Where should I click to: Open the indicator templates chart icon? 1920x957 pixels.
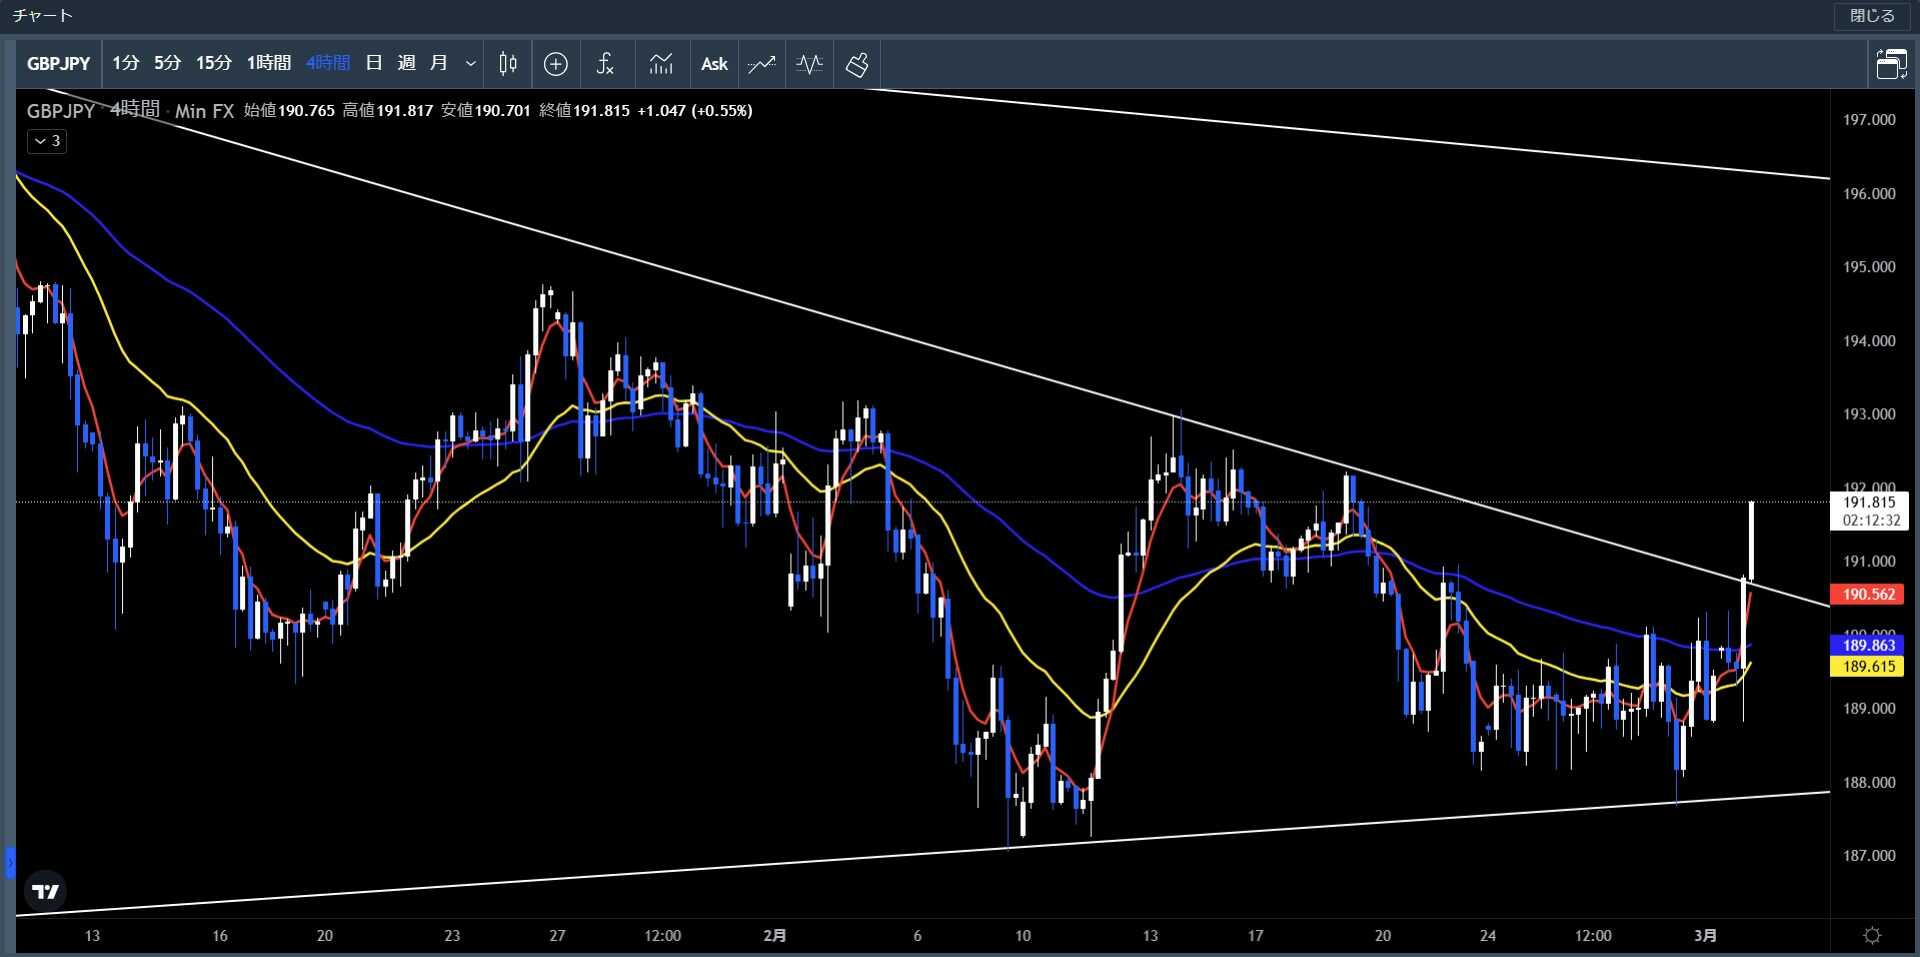(661, 64)
